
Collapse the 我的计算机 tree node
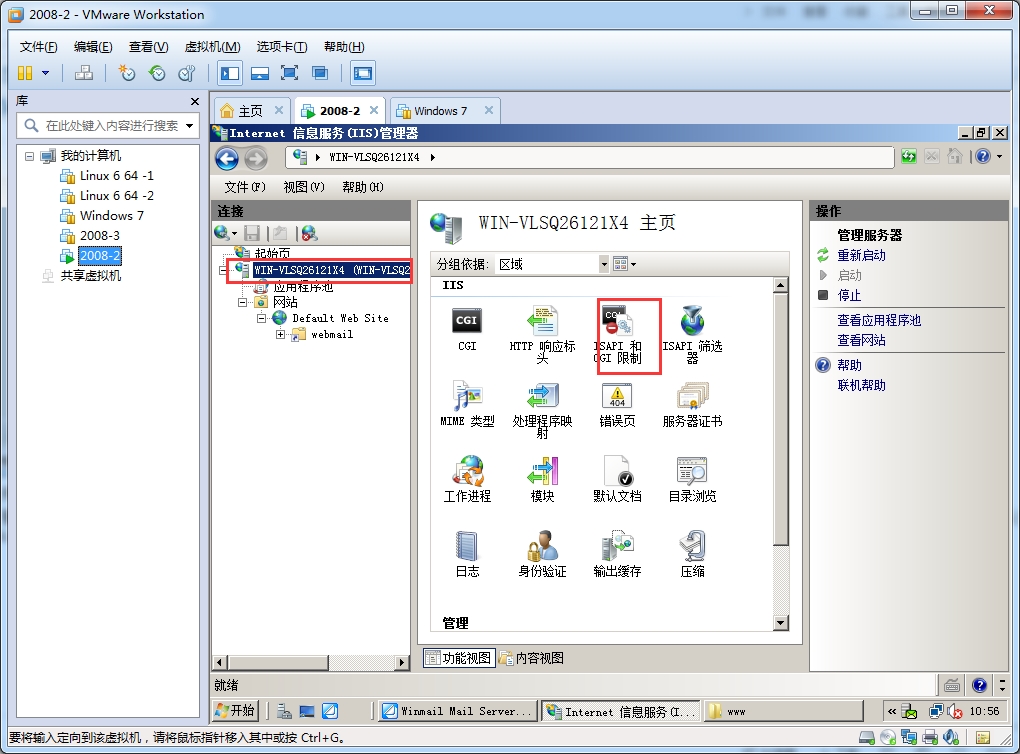29,156
